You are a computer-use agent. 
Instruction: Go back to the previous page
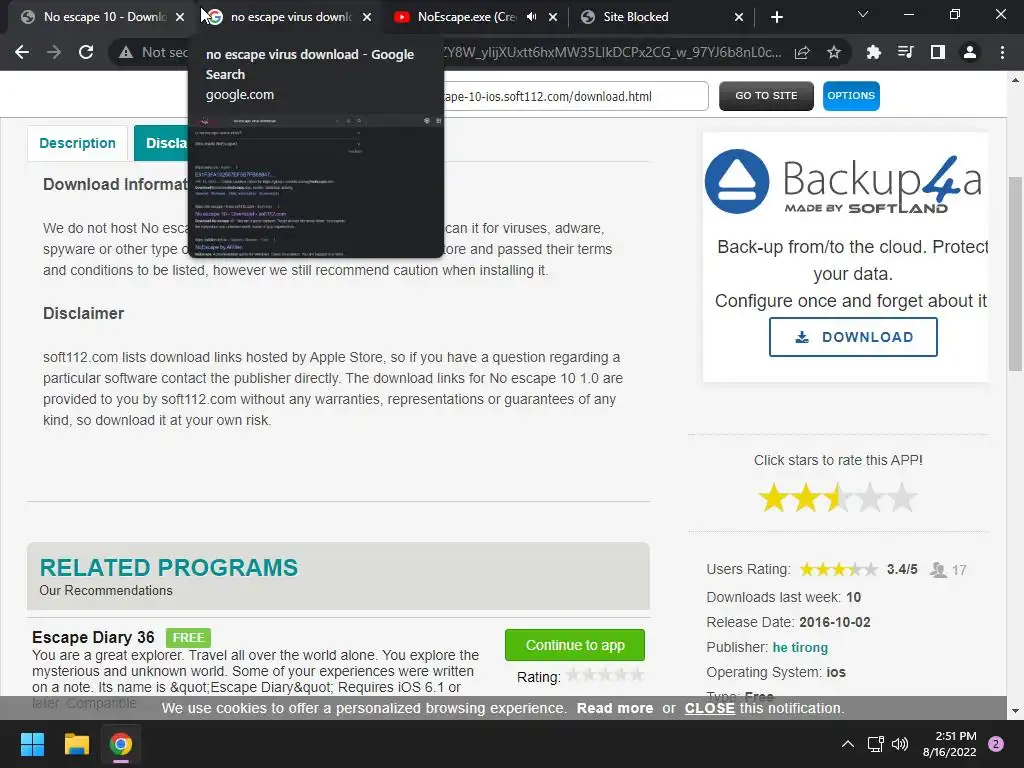[x=22, y=52]
